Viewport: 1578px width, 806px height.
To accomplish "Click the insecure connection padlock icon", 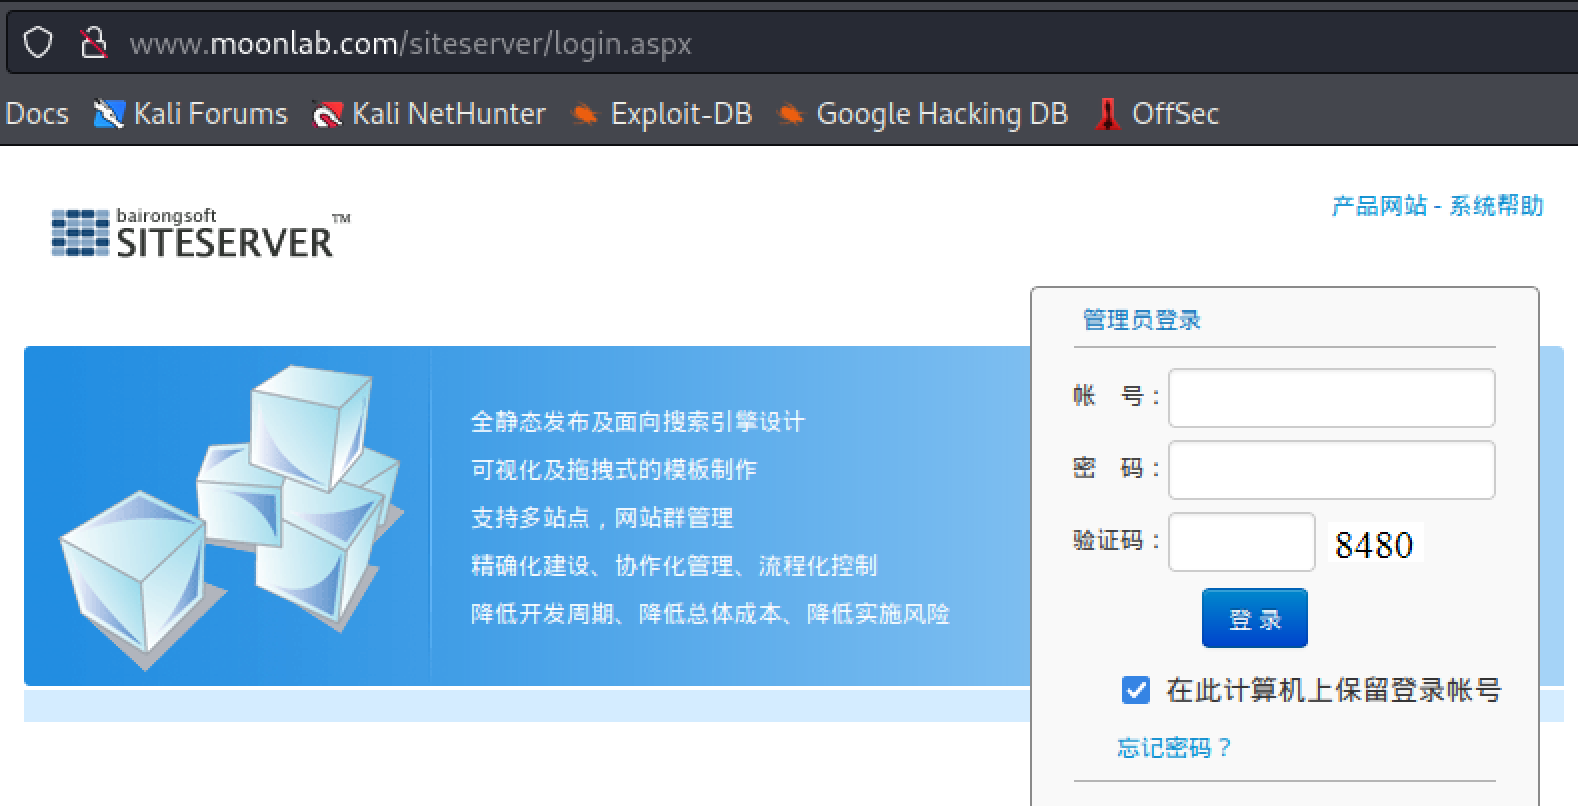I will 94,43.
